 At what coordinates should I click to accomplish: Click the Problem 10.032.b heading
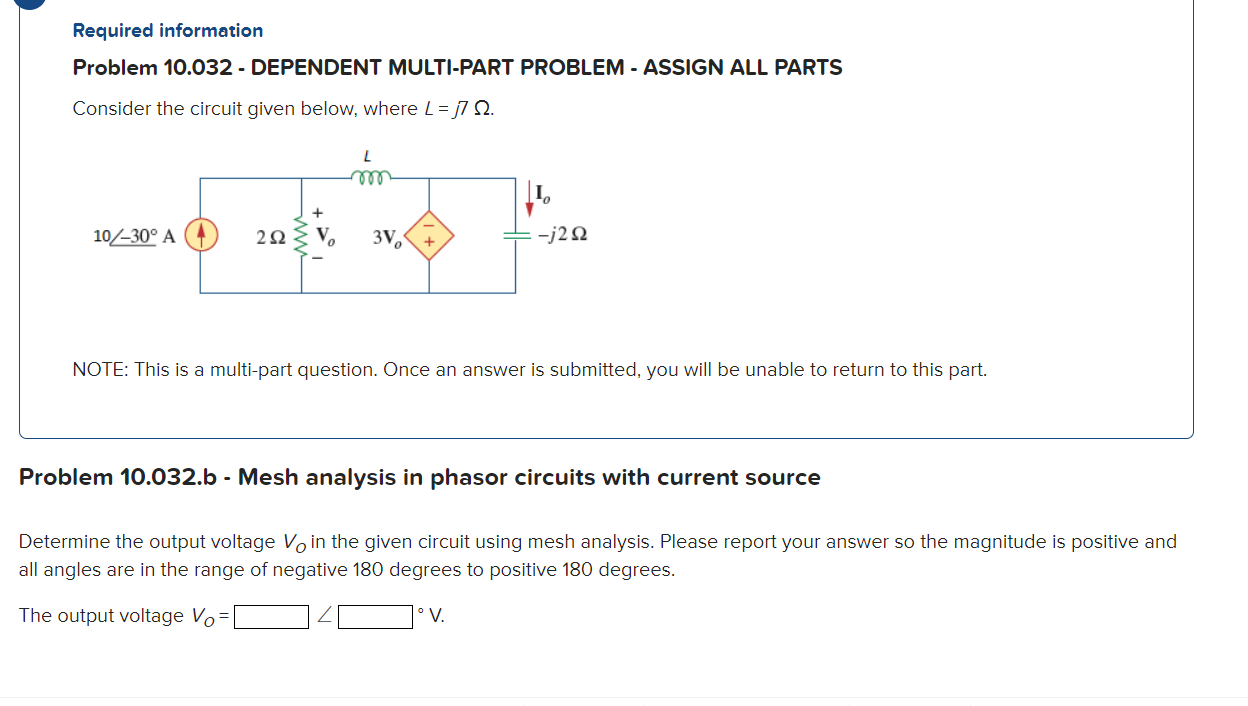[420, 477]
